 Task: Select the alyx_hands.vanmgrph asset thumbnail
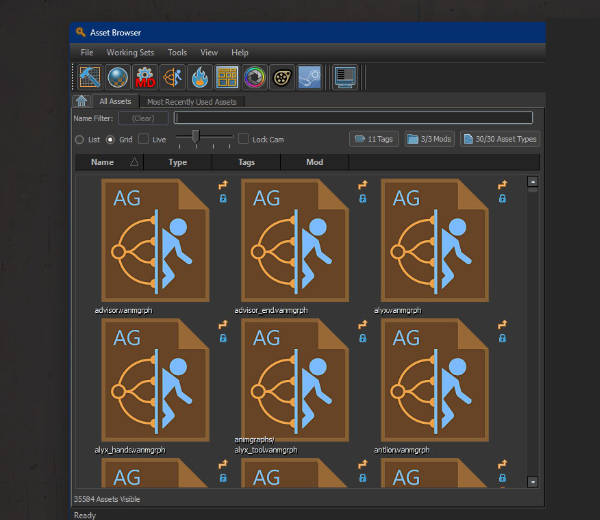[x=155, y=380]
